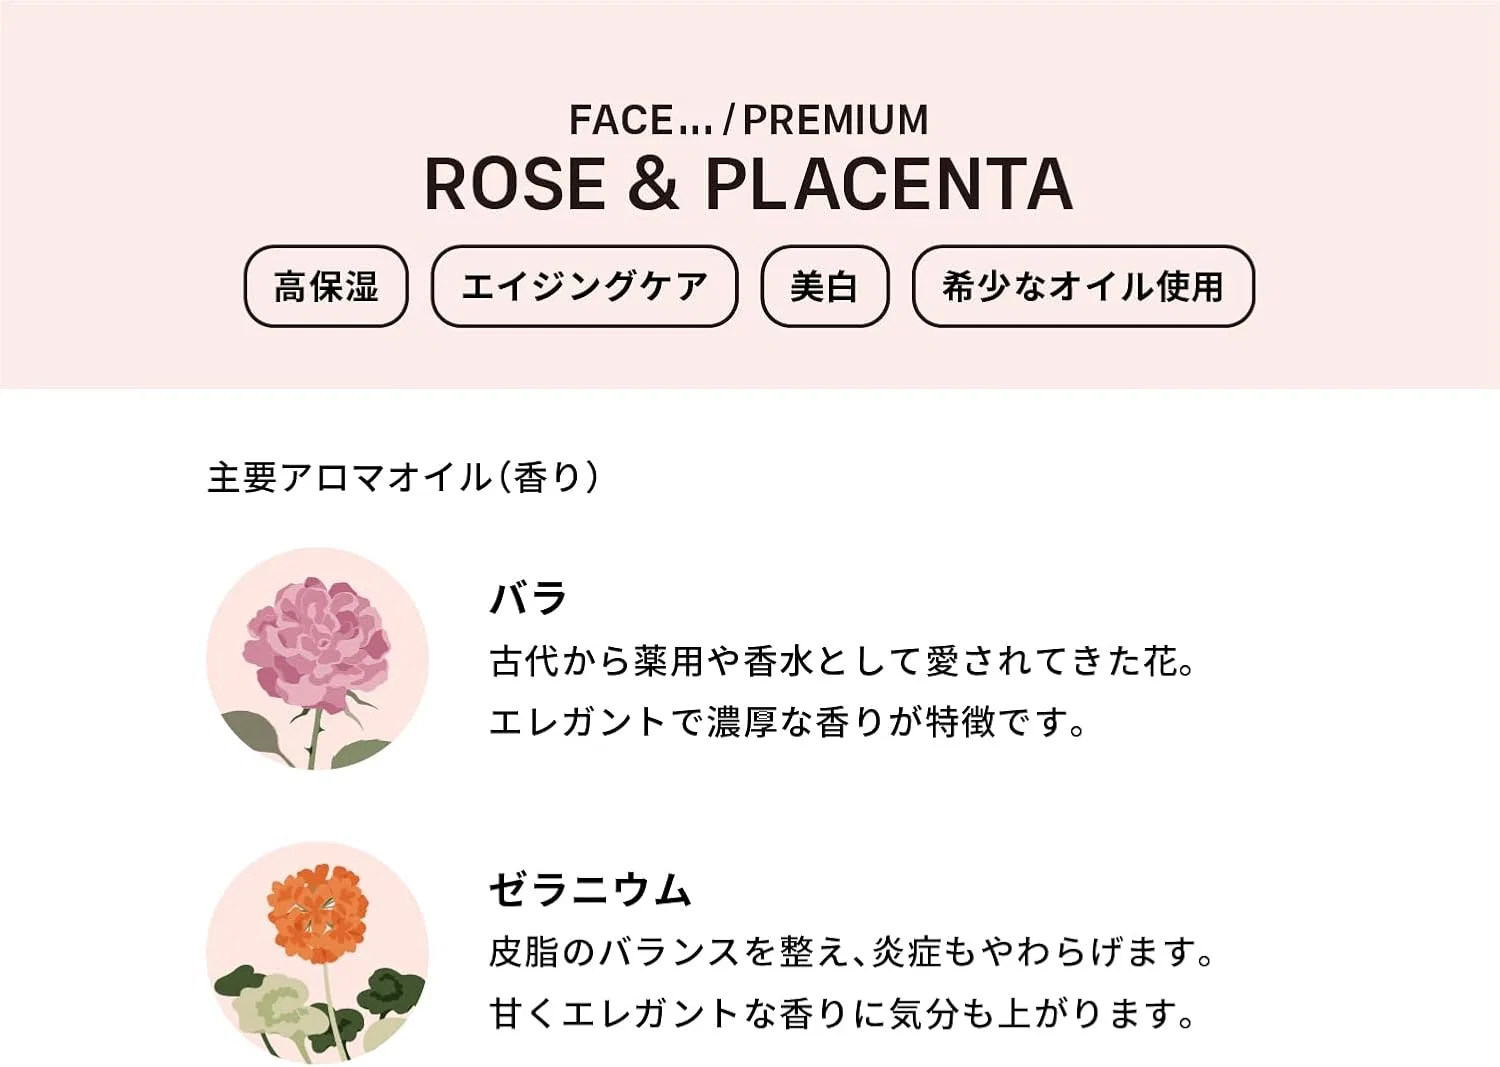This screenshot has width=1500, height=1067.
Task: Click the text 甘くエレガントな香りに気分も上がります。
Action: (842, 1014)
